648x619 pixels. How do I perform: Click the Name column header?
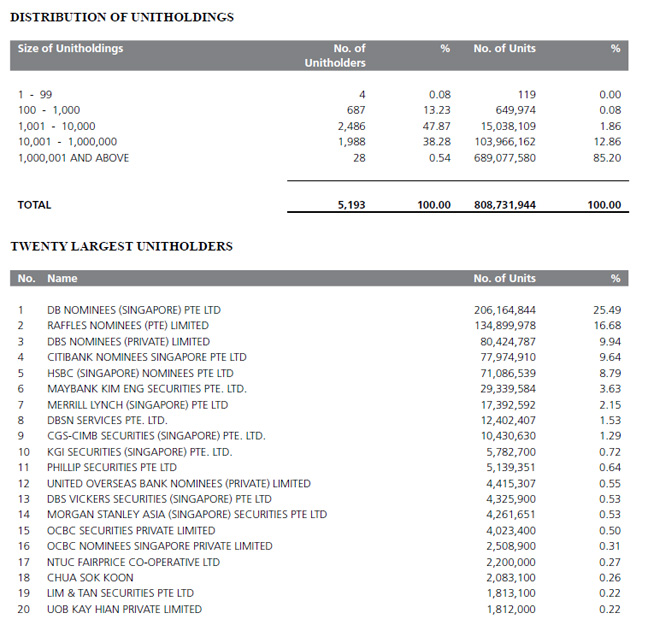(x=62, y=279)
